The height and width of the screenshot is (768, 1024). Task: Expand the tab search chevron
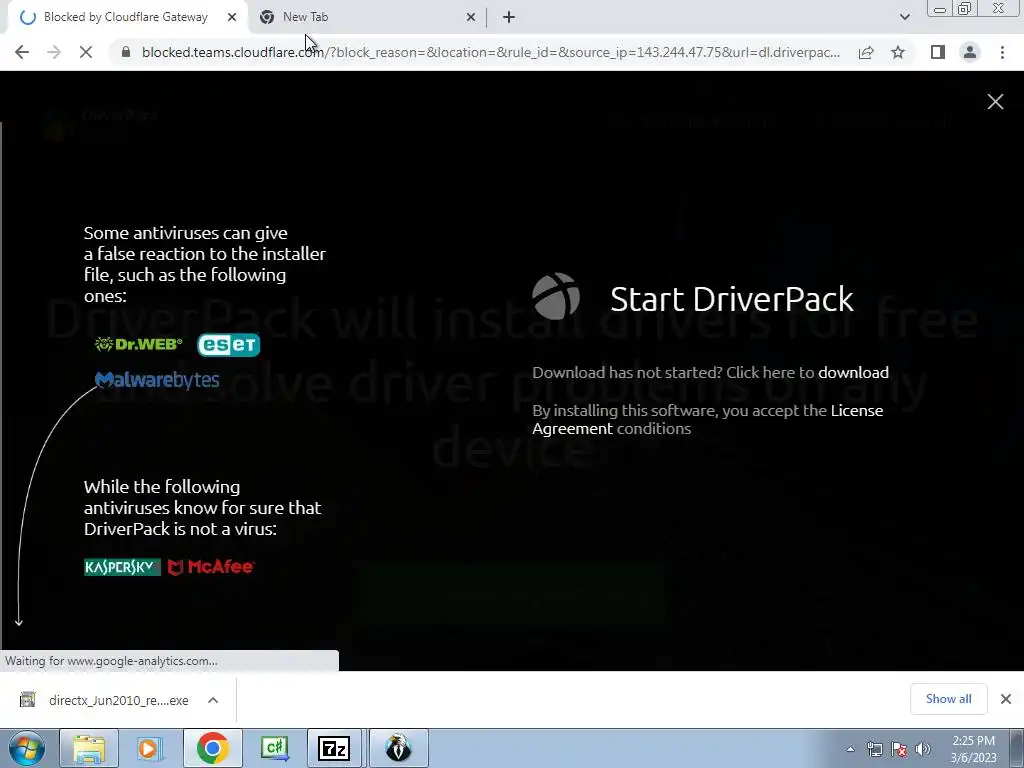[904, 17]
